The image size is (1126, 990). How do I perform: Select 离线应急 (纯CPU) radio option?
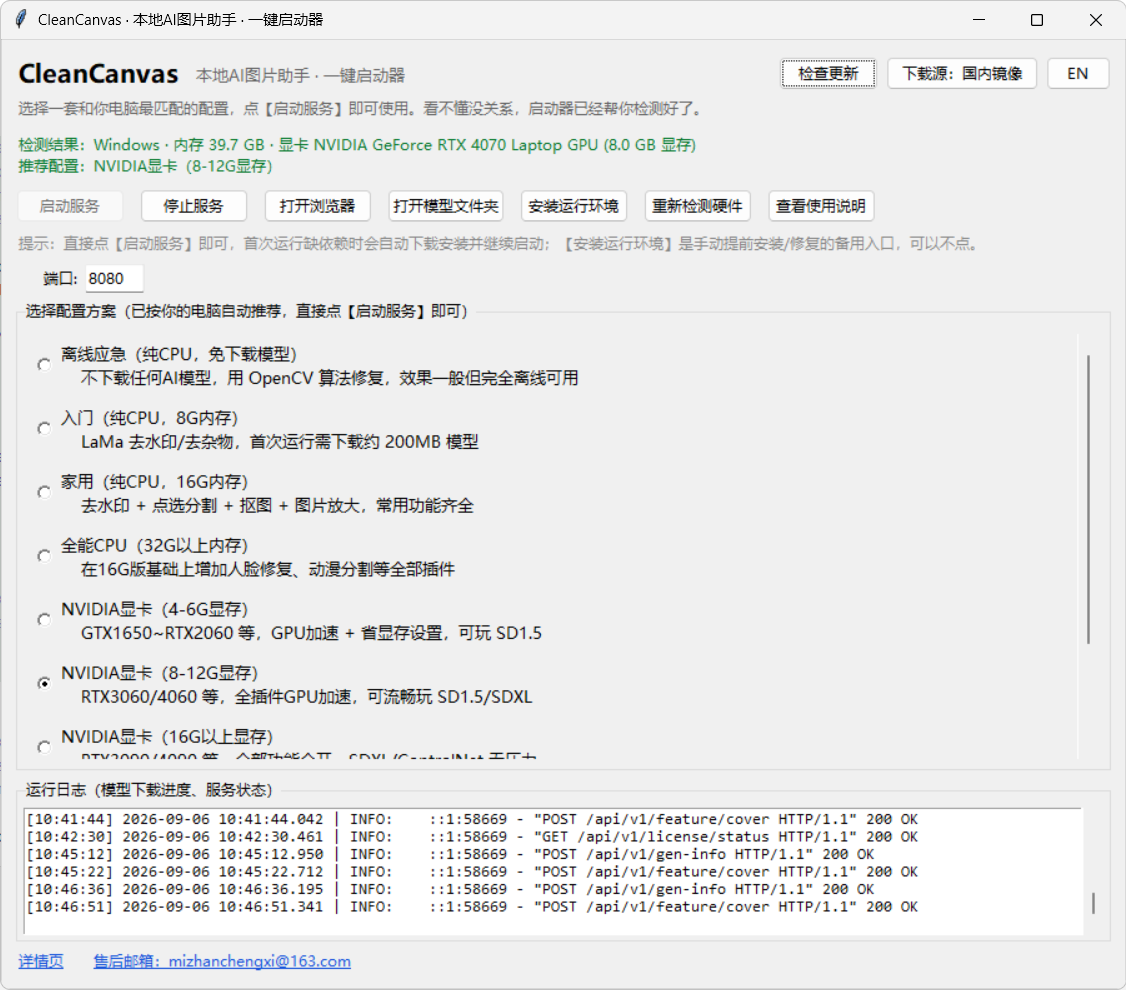(45, 365)
